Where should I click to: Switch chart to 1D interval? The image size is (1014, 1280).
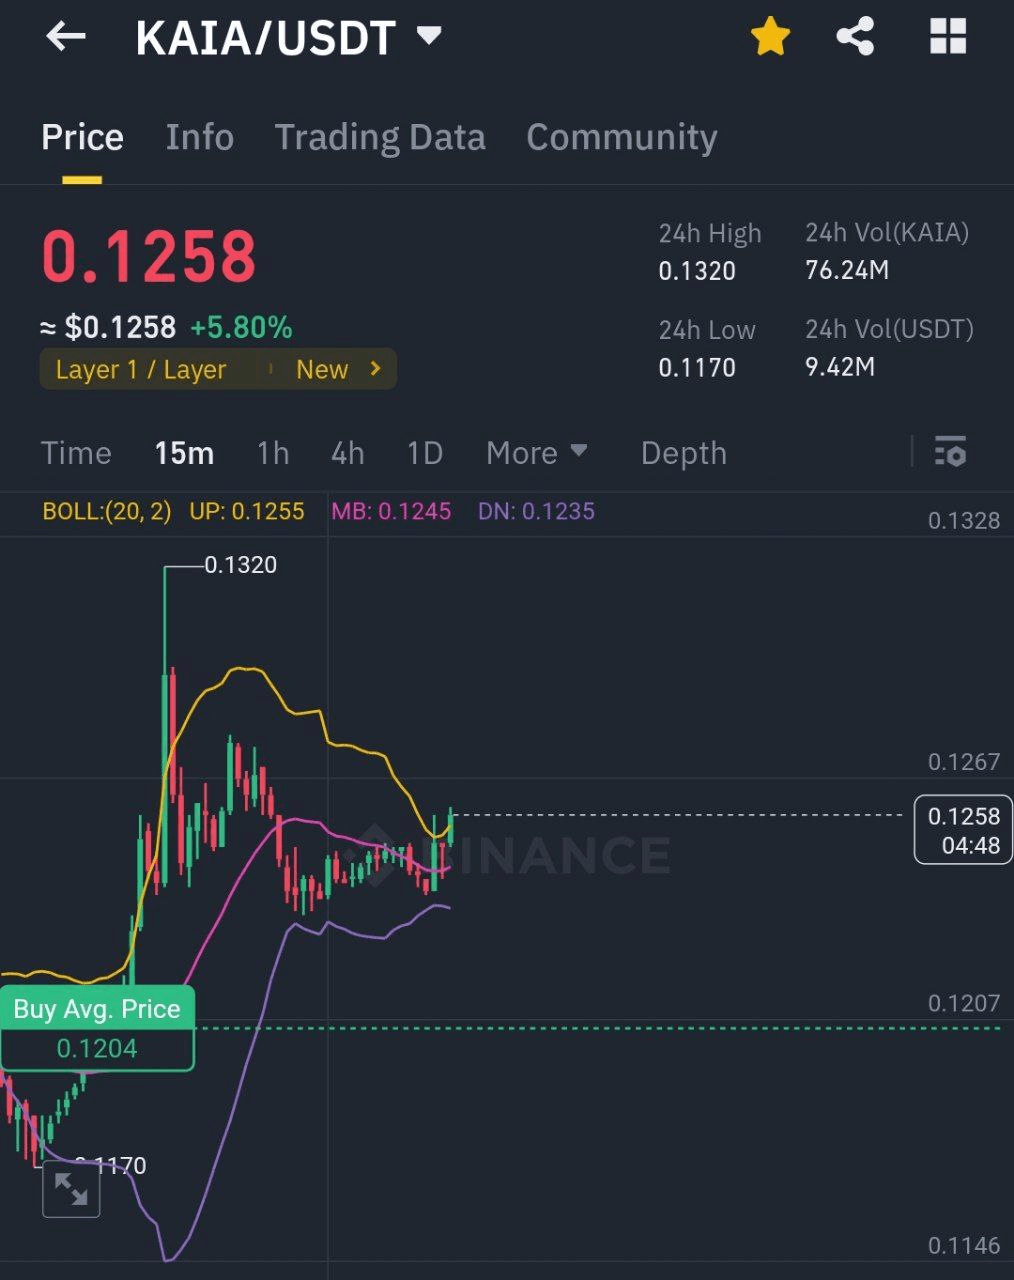(424, 453)
